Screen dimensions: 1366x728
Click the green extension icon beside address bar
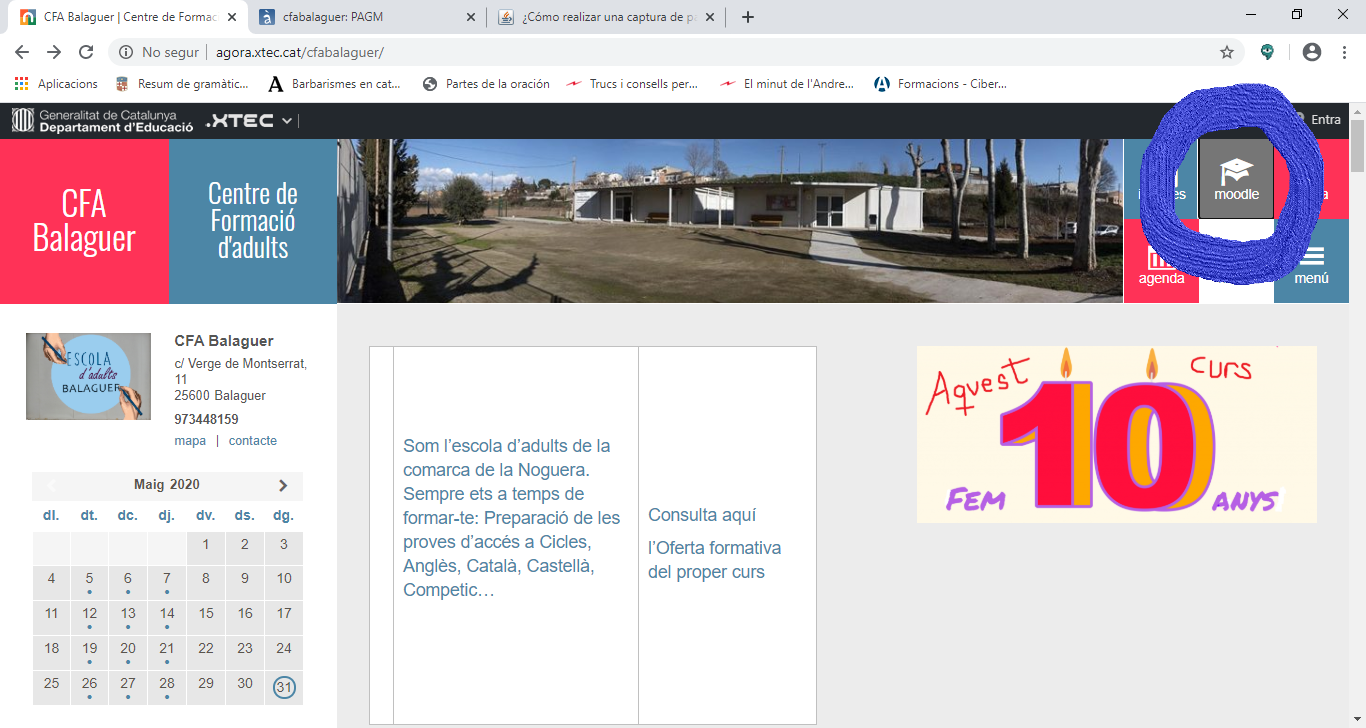(1268, 52)
